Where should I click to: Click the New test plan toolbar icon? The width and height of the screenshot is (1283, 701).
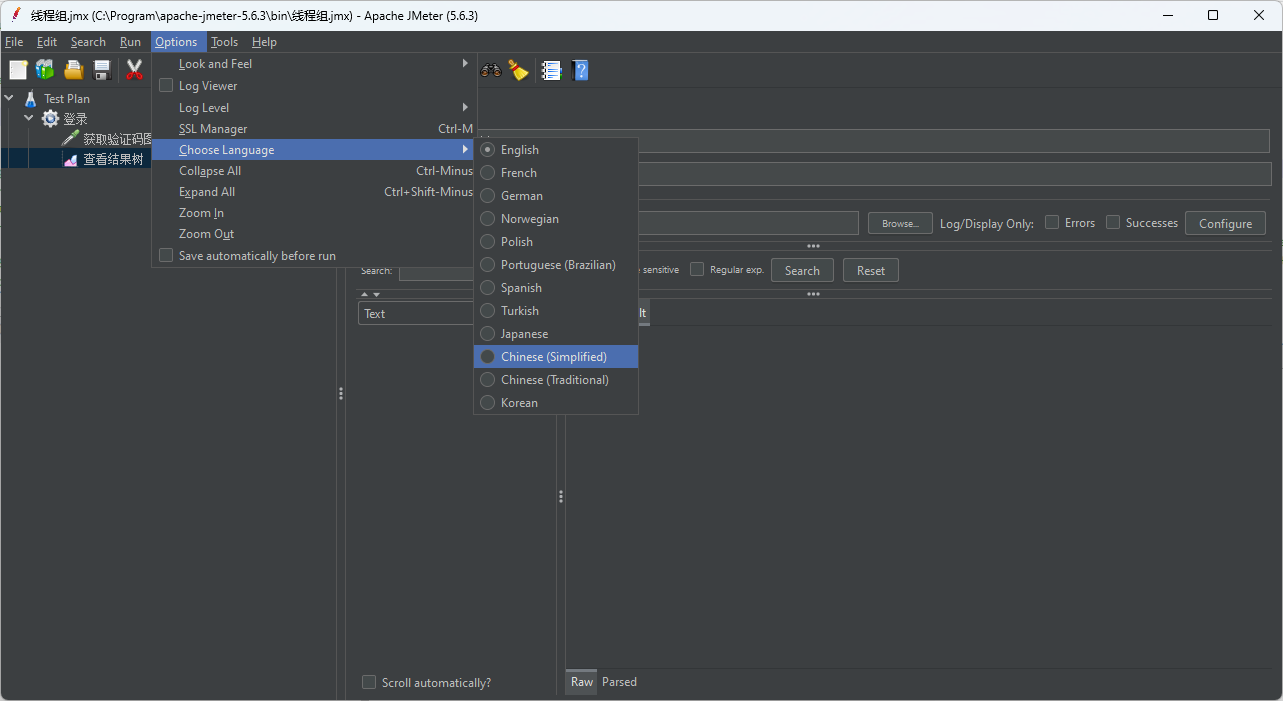point(18,70)
